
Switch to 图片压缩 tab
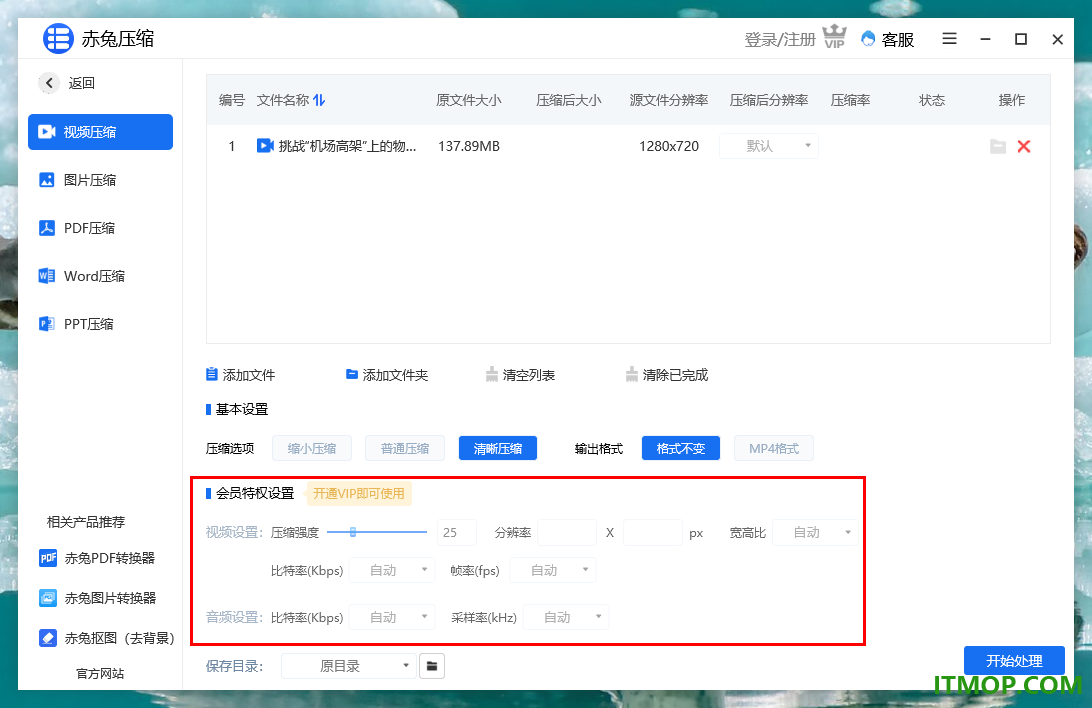coord(77,180)
